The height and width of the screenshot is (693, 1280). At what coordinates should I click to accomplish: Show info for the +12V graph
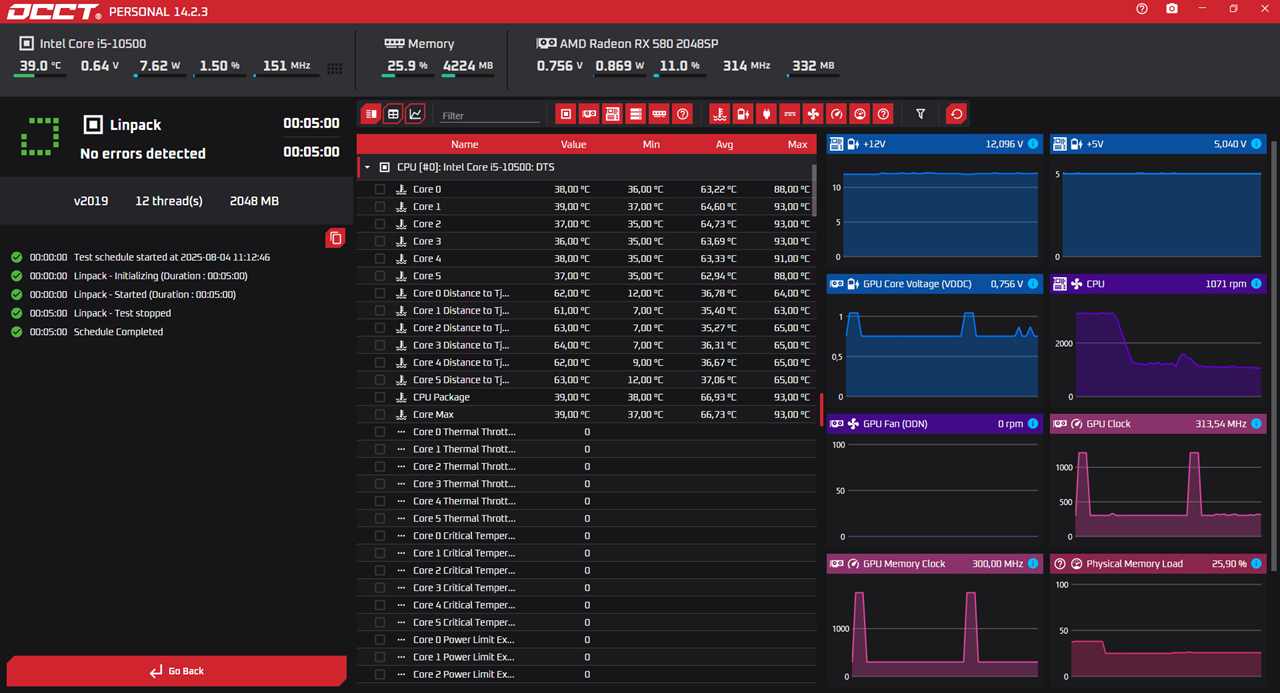click(x=1033, y=144)
